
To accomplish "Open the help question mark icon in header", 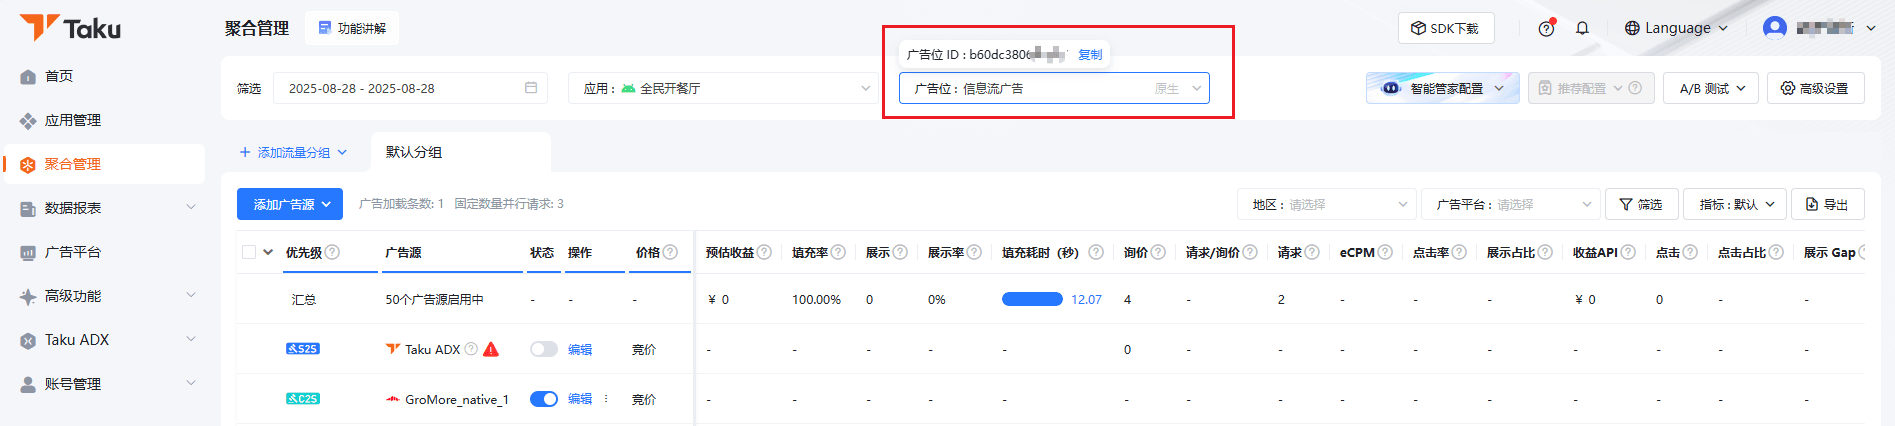I will coord(1546,28).
